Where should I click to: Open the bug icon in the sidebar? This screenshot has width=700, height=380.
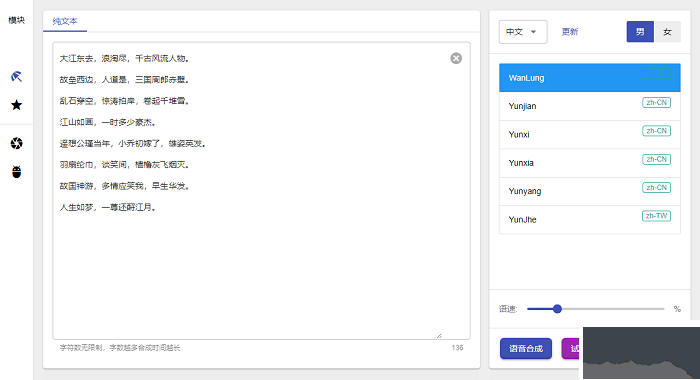pyautogui.click(x=17, y=172)
